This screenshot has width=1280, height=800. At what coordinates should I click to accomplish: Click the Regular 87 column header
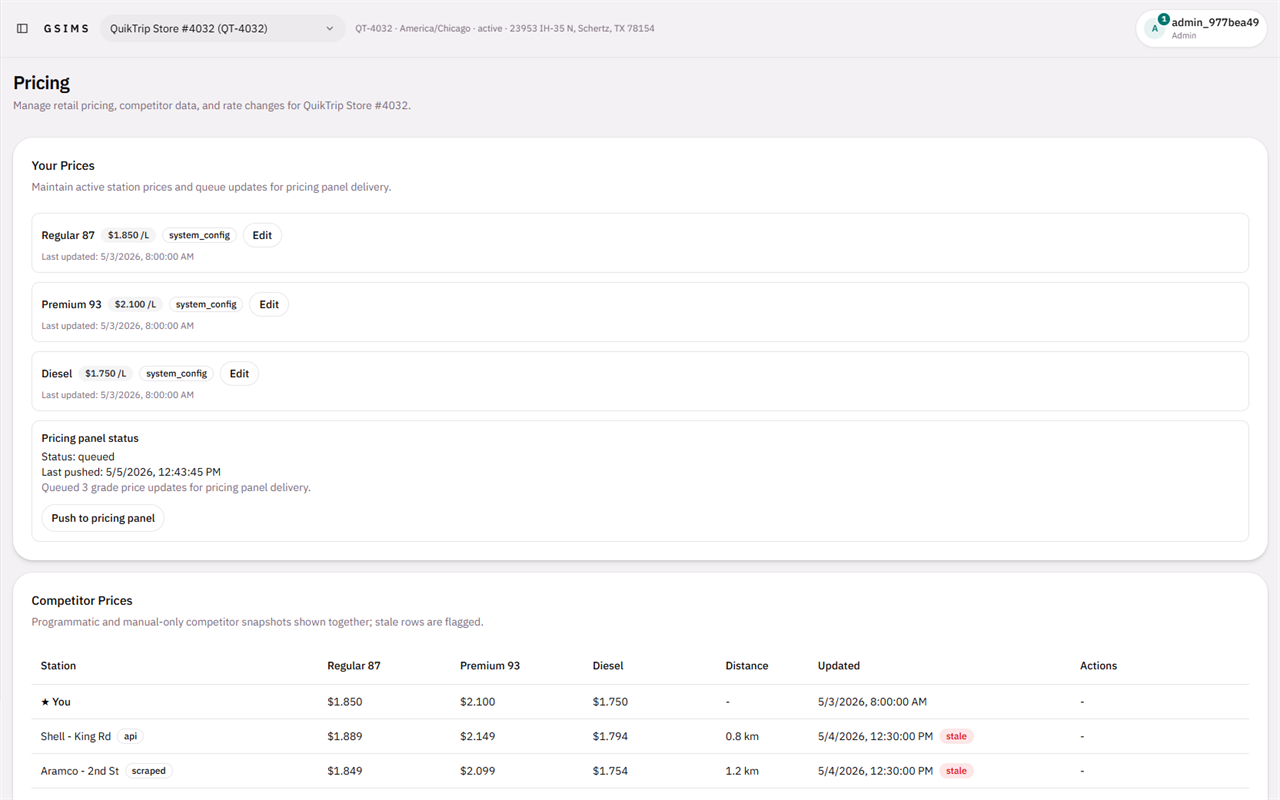(x=354, y=665)
